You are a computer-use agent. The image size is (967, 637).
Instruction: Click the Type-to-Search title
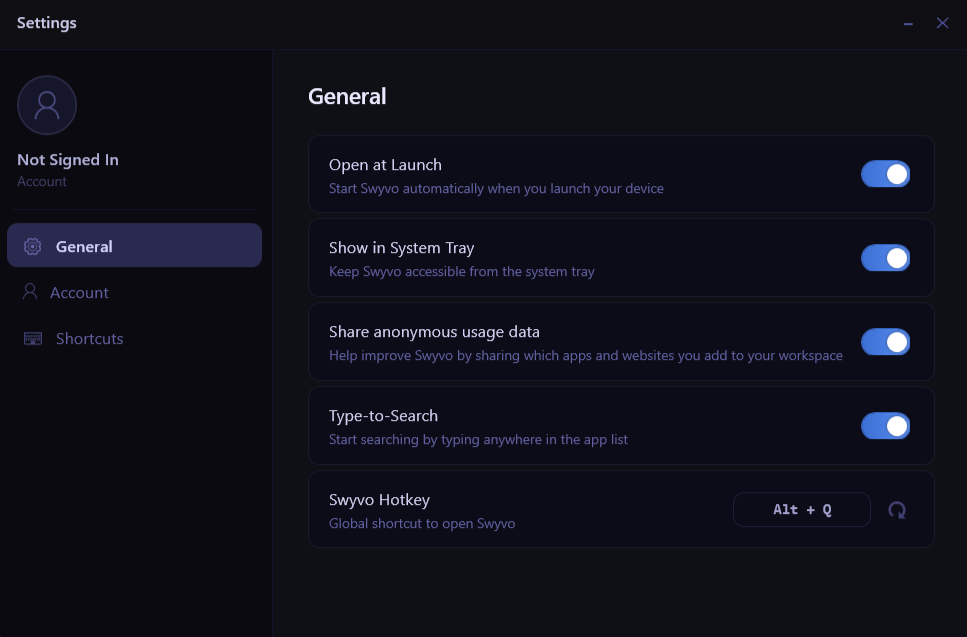coord(384,416)
